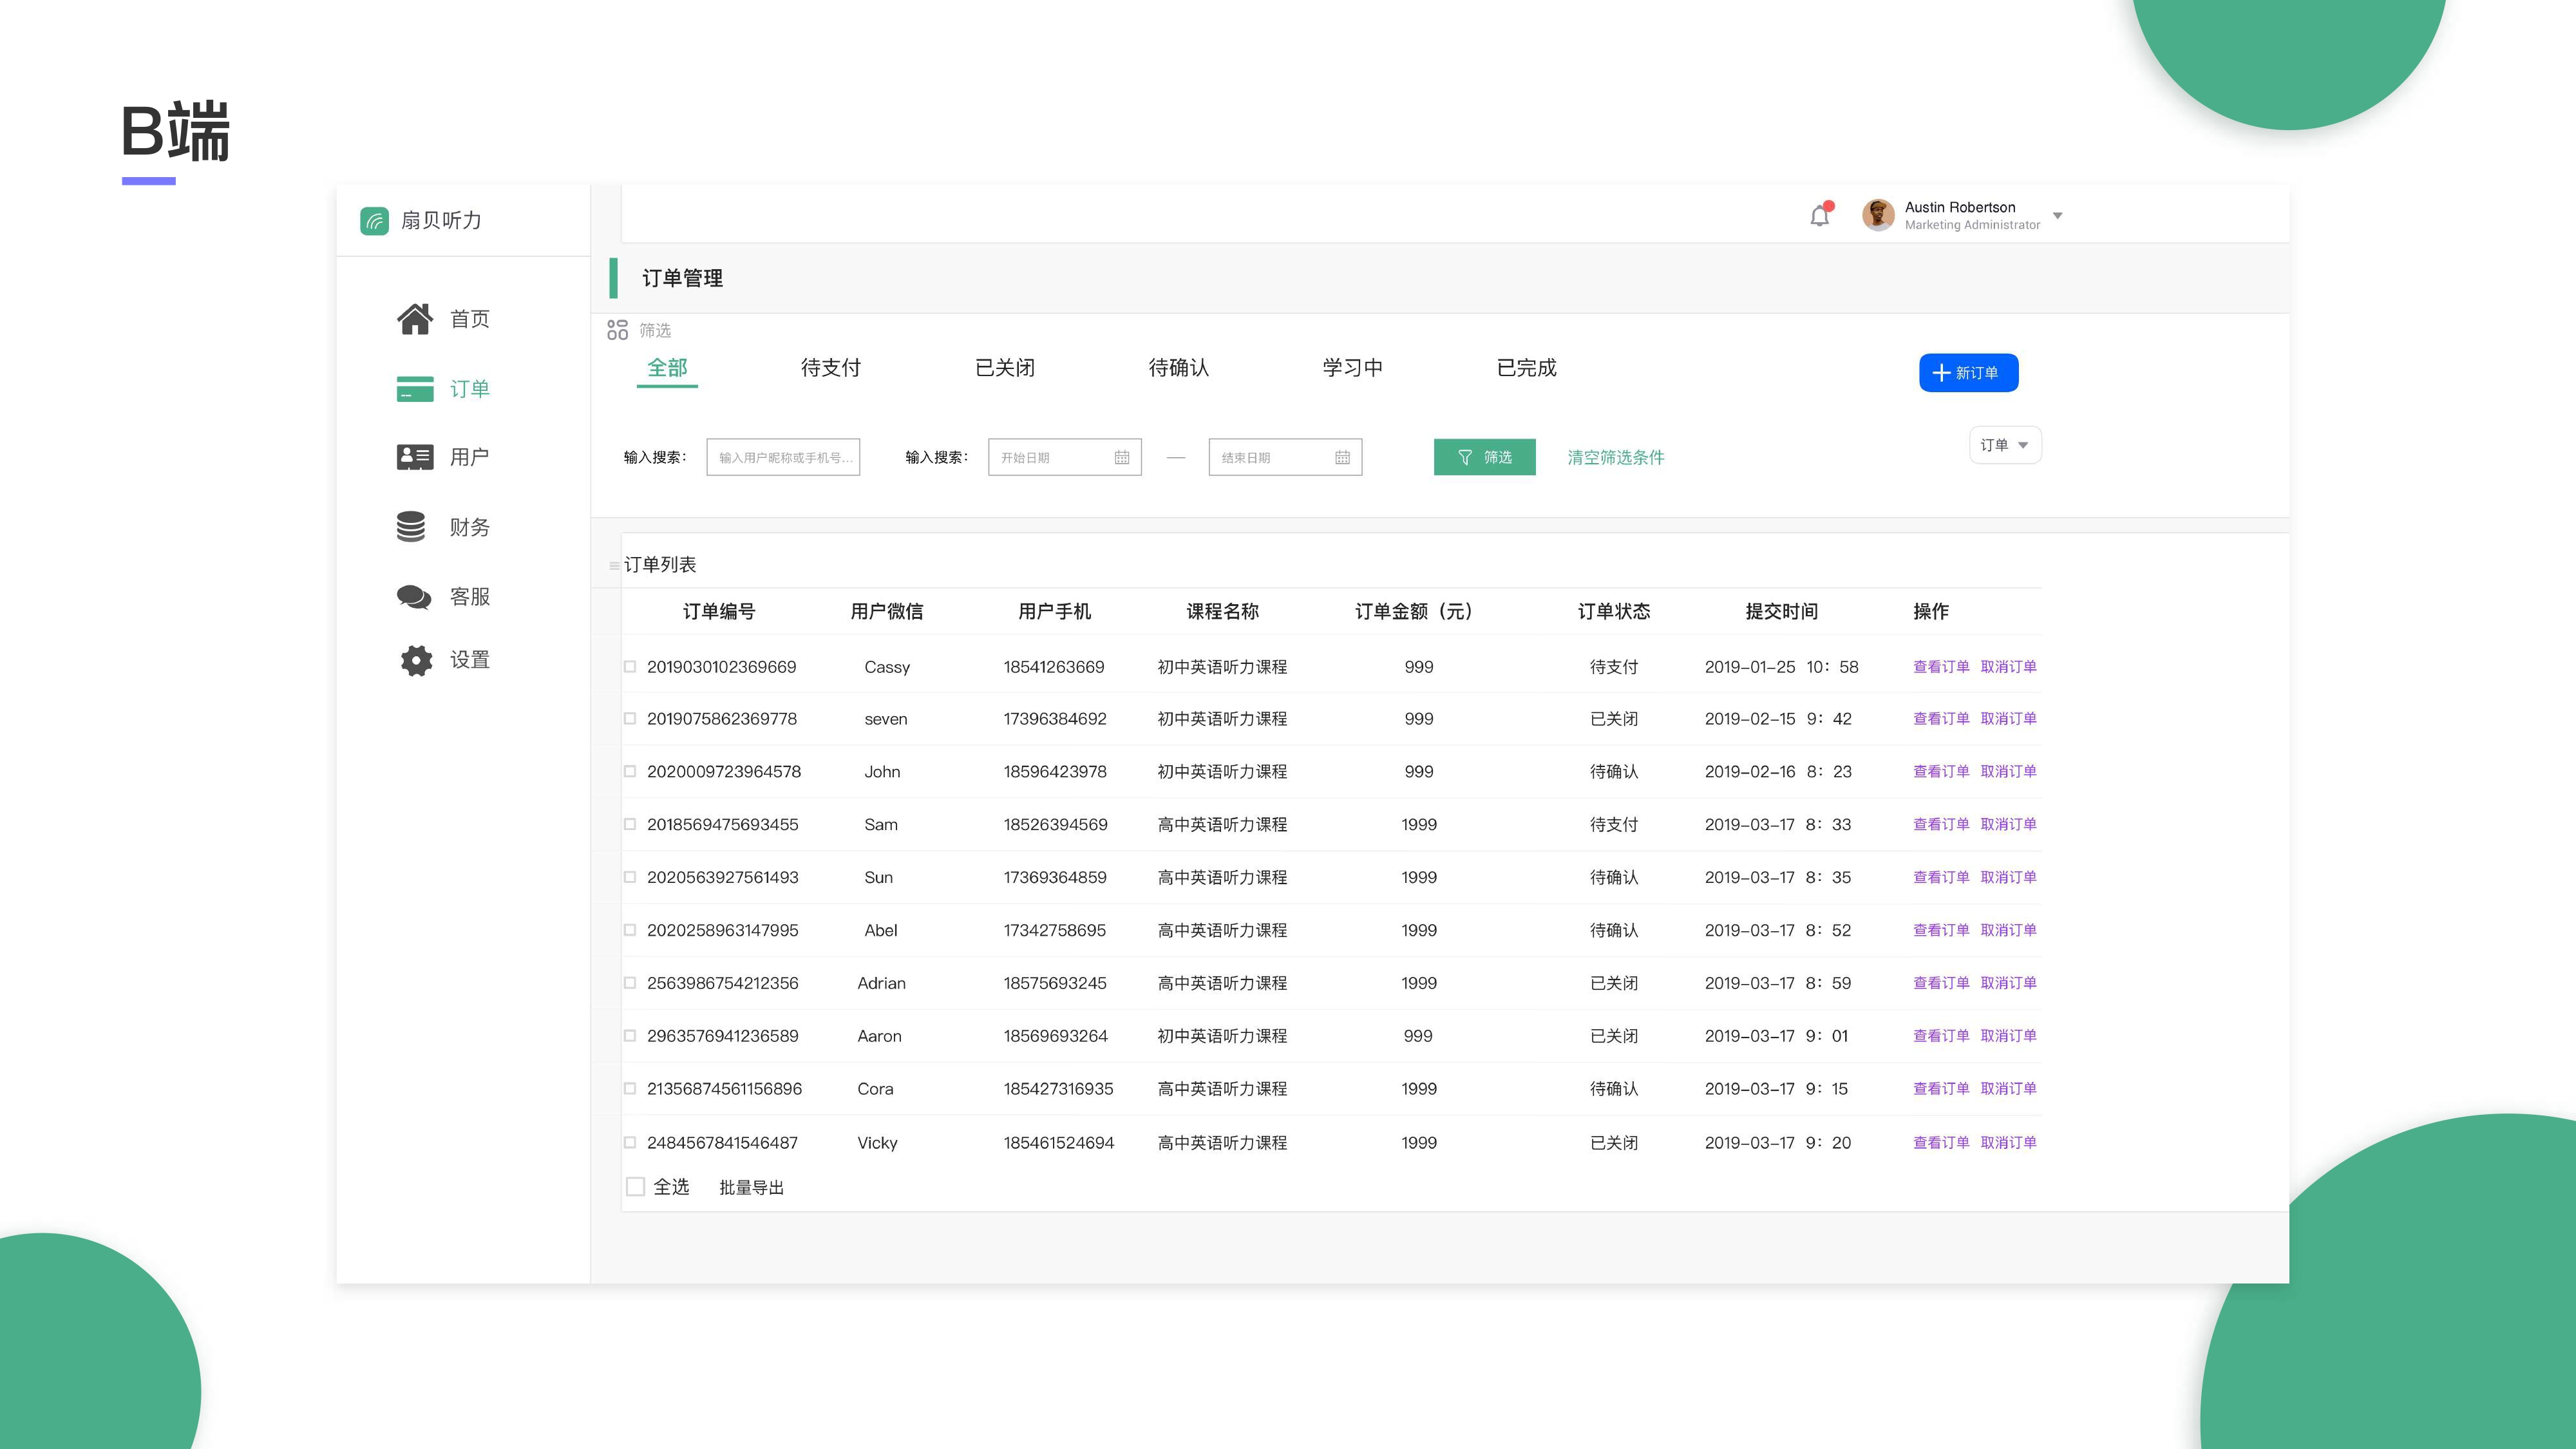Click the 开始日期 date input
This screenshot has width=2576, height=1449.
click(x=1065, y=457)
